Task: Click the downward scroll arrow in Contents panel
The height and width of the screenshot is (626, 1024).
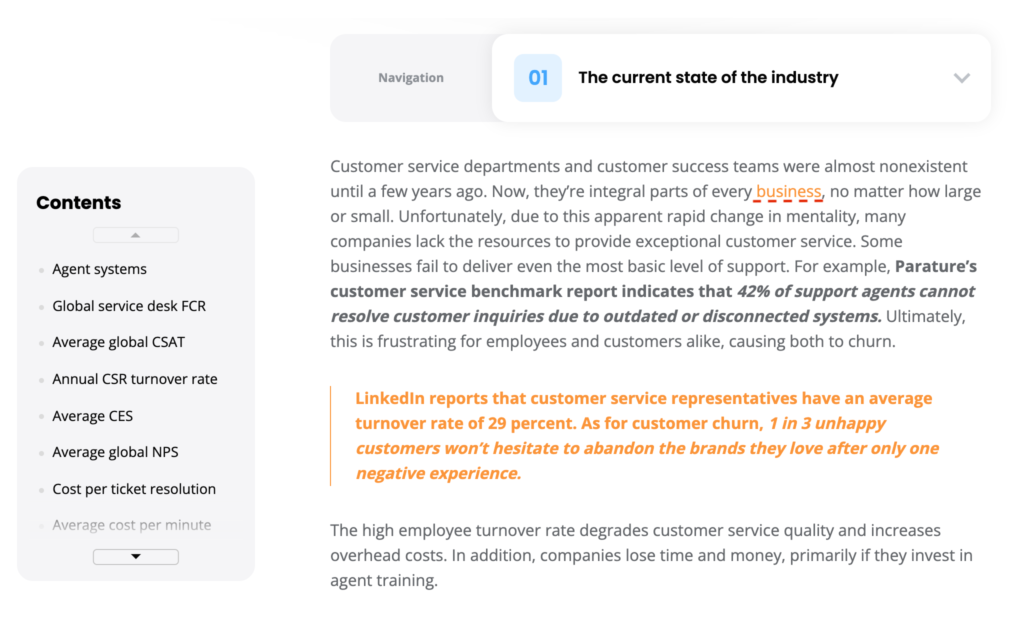Action: click(135, 556)
